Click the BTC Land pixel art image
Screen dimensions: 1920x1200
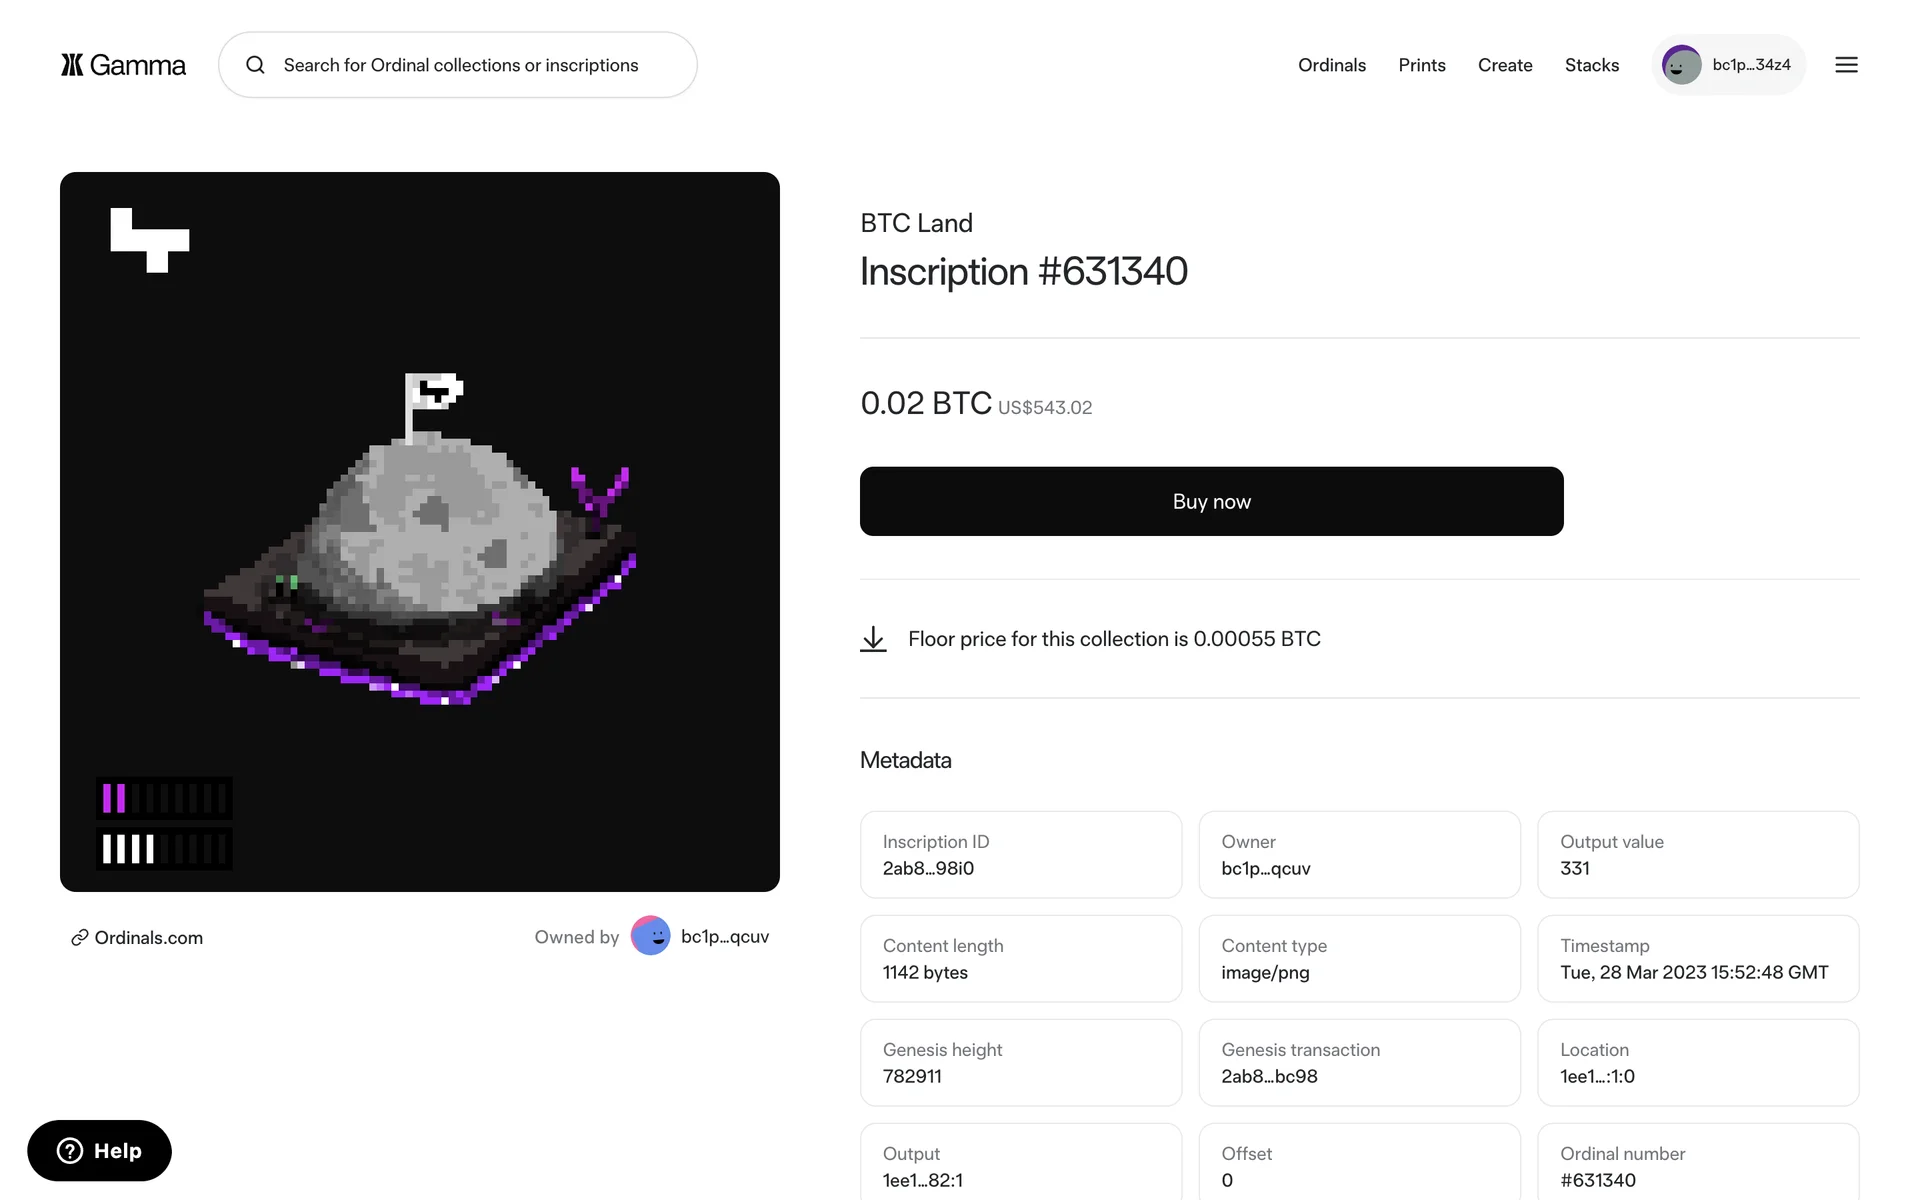pos(420,532)
